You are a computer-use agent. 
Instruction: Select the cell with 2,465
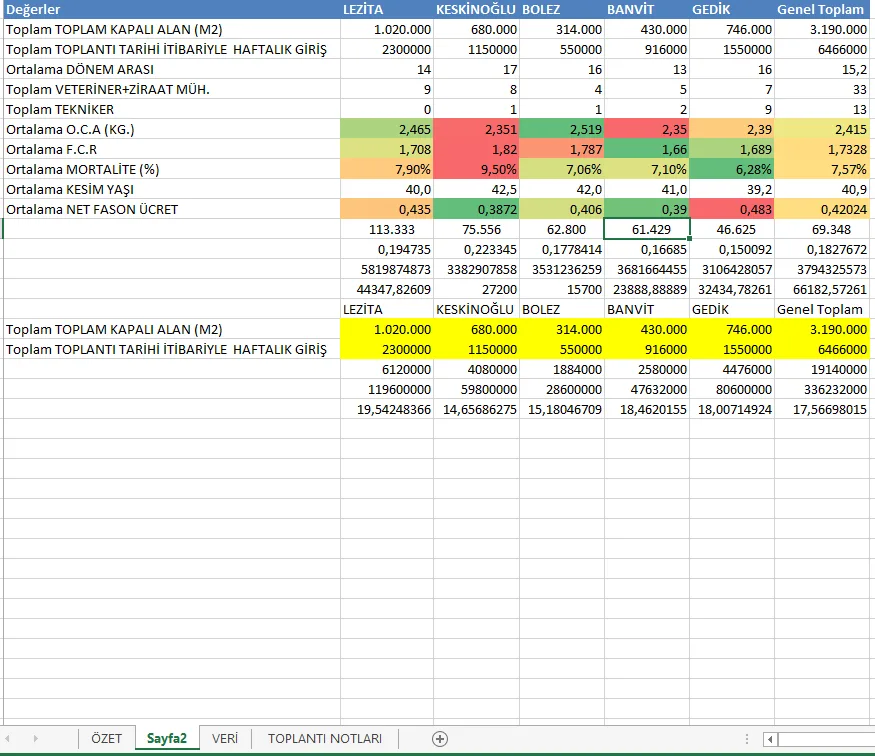click(387, 130)
